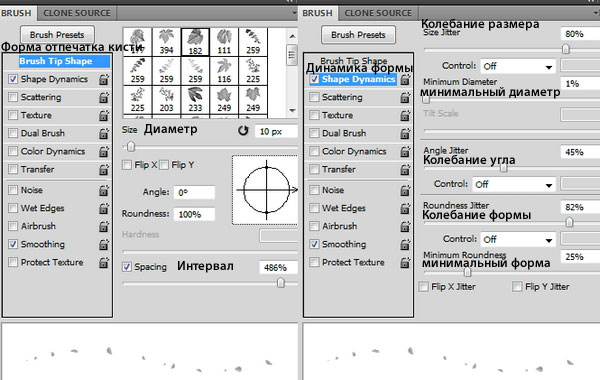The image size is (600, 380).
Task: Enable Flip X Jitter checkbox
Action: coord(424,287)
